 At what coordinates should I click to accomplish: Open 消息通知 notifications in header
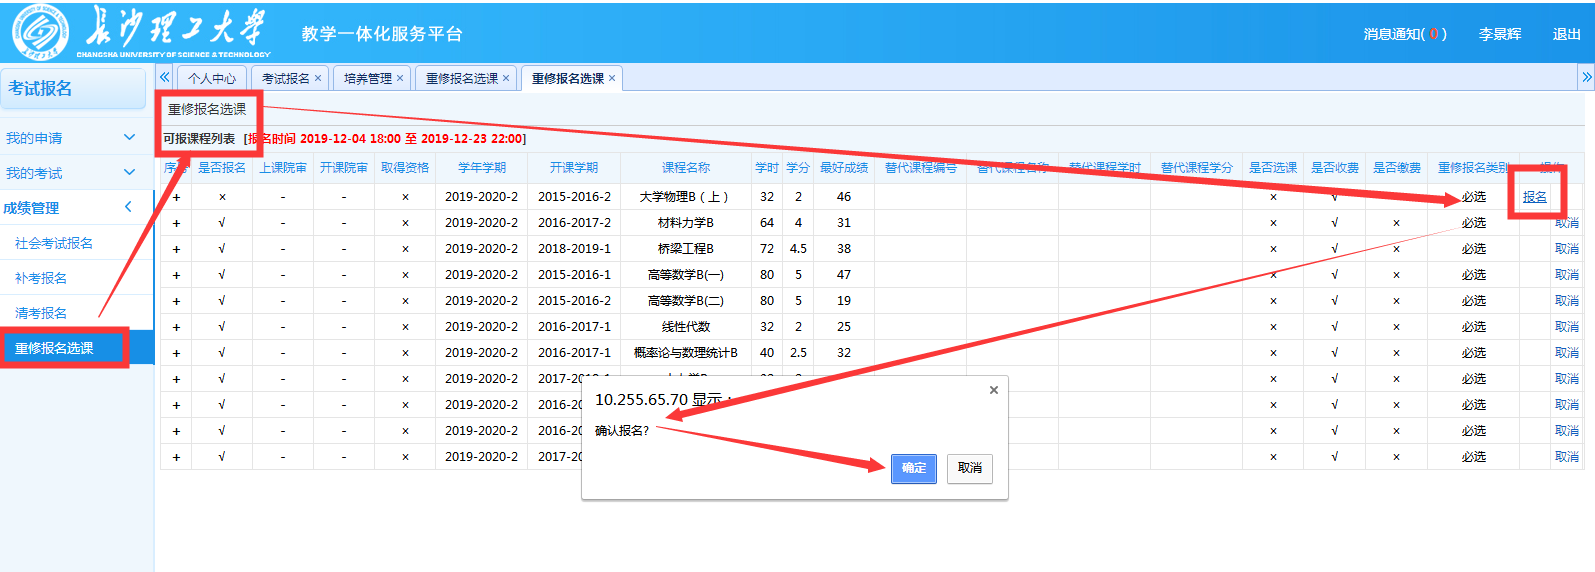(1404, 34)
